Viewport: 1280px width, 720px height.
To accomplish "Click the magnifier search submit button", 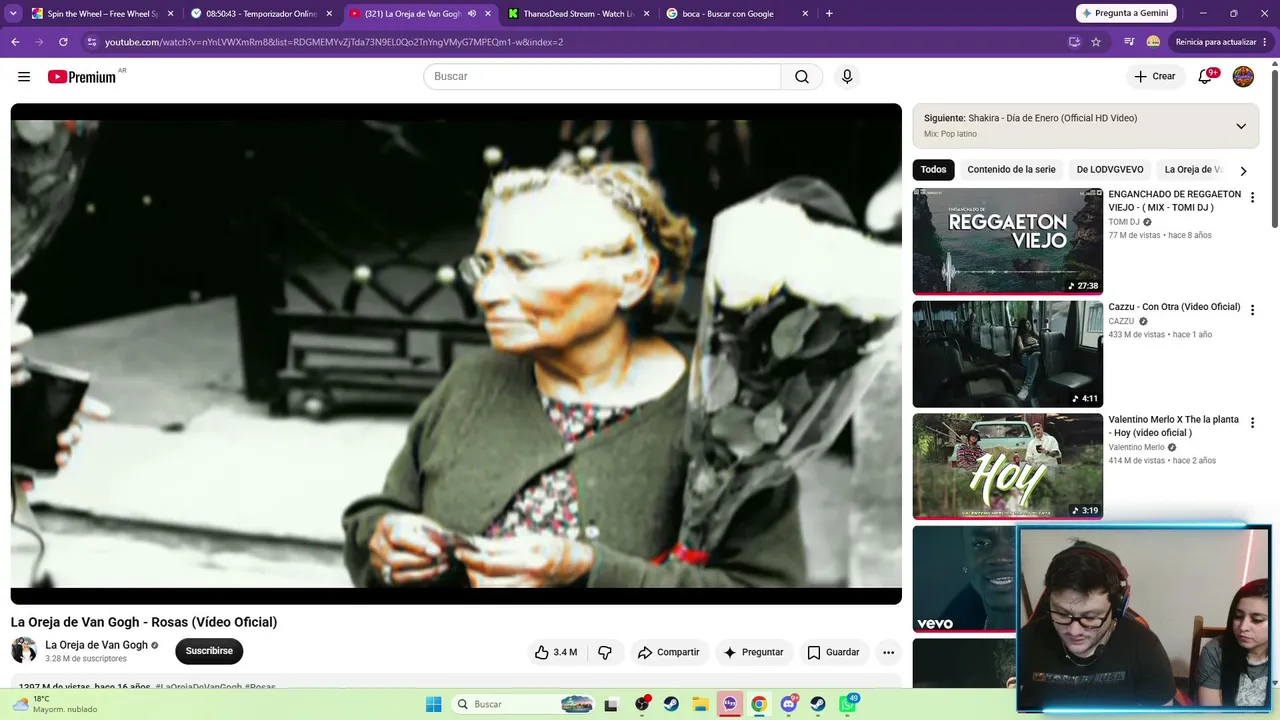I will pyautogui.click(x=802, y=77).
